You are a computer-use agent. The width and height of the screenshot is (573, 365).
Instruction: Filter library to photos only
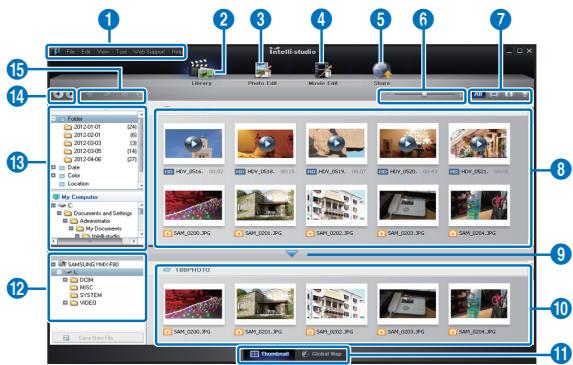(x=494, y=94)
